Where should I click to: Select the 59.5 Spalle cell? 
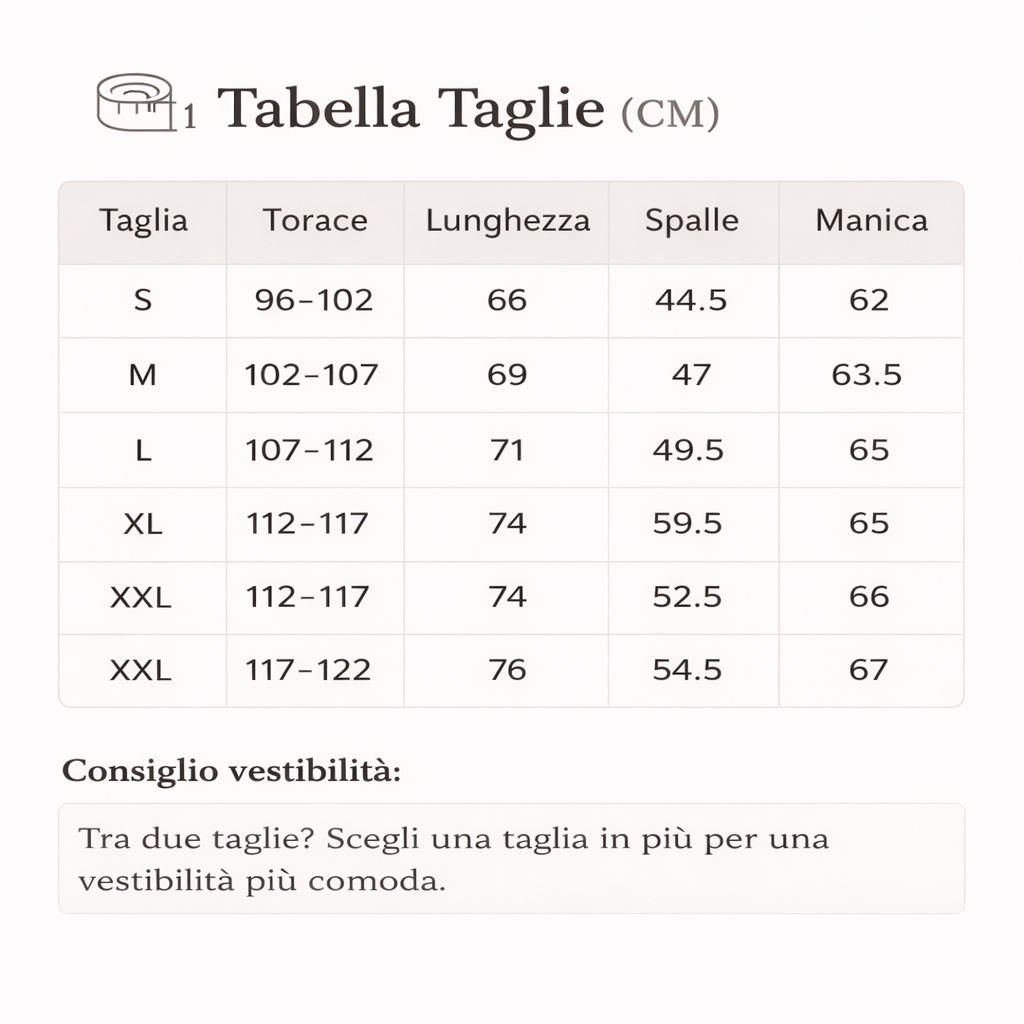click(688, 523)
